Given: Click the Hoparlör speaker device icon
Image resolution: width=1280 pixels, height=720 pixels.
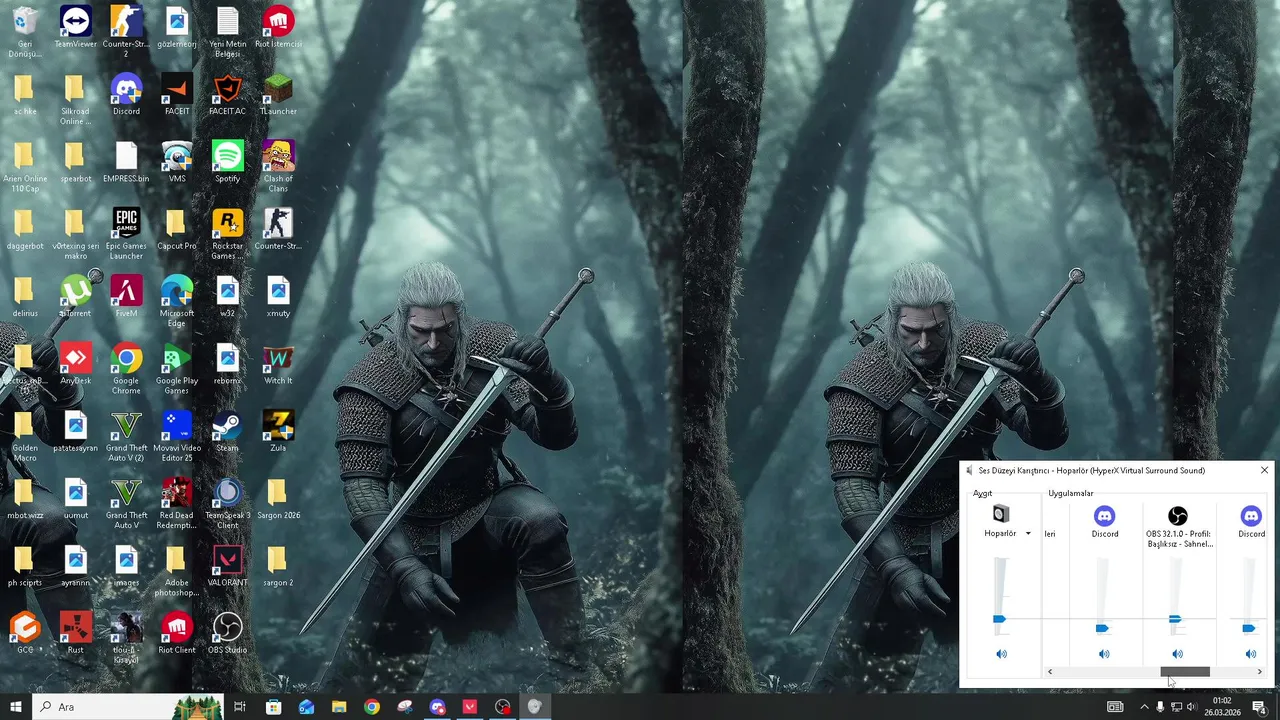Looking at the screenshot, I should pos(1001,515).
